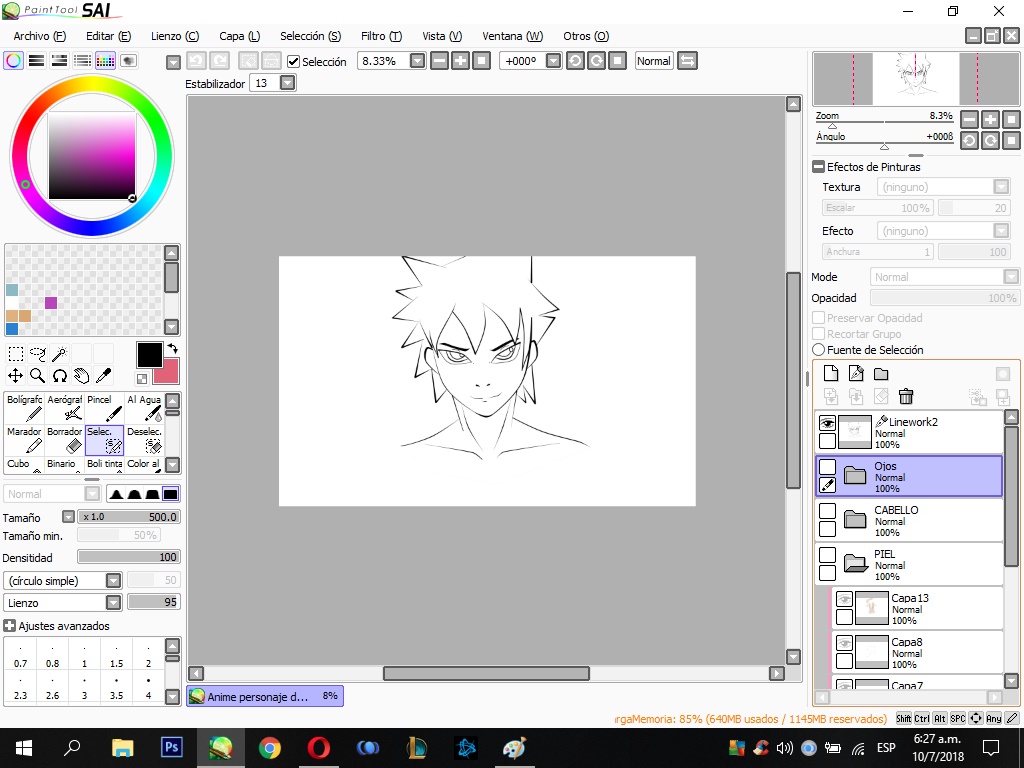Expand the Ajustes avanzados section
Viewport: 1024px width, 768px height.
(10, 626)
